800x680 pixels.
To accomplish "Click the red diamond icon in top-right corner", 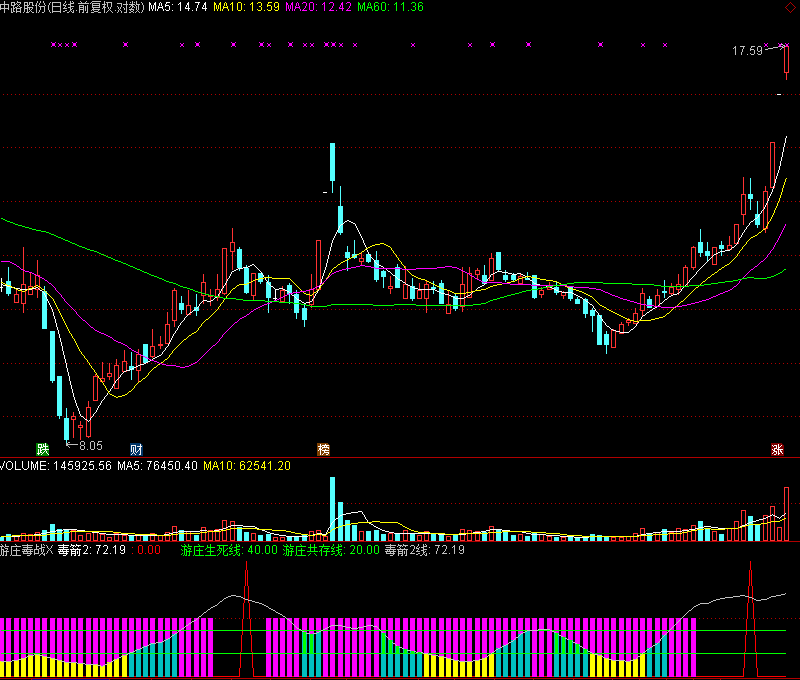I will (785, 45).
